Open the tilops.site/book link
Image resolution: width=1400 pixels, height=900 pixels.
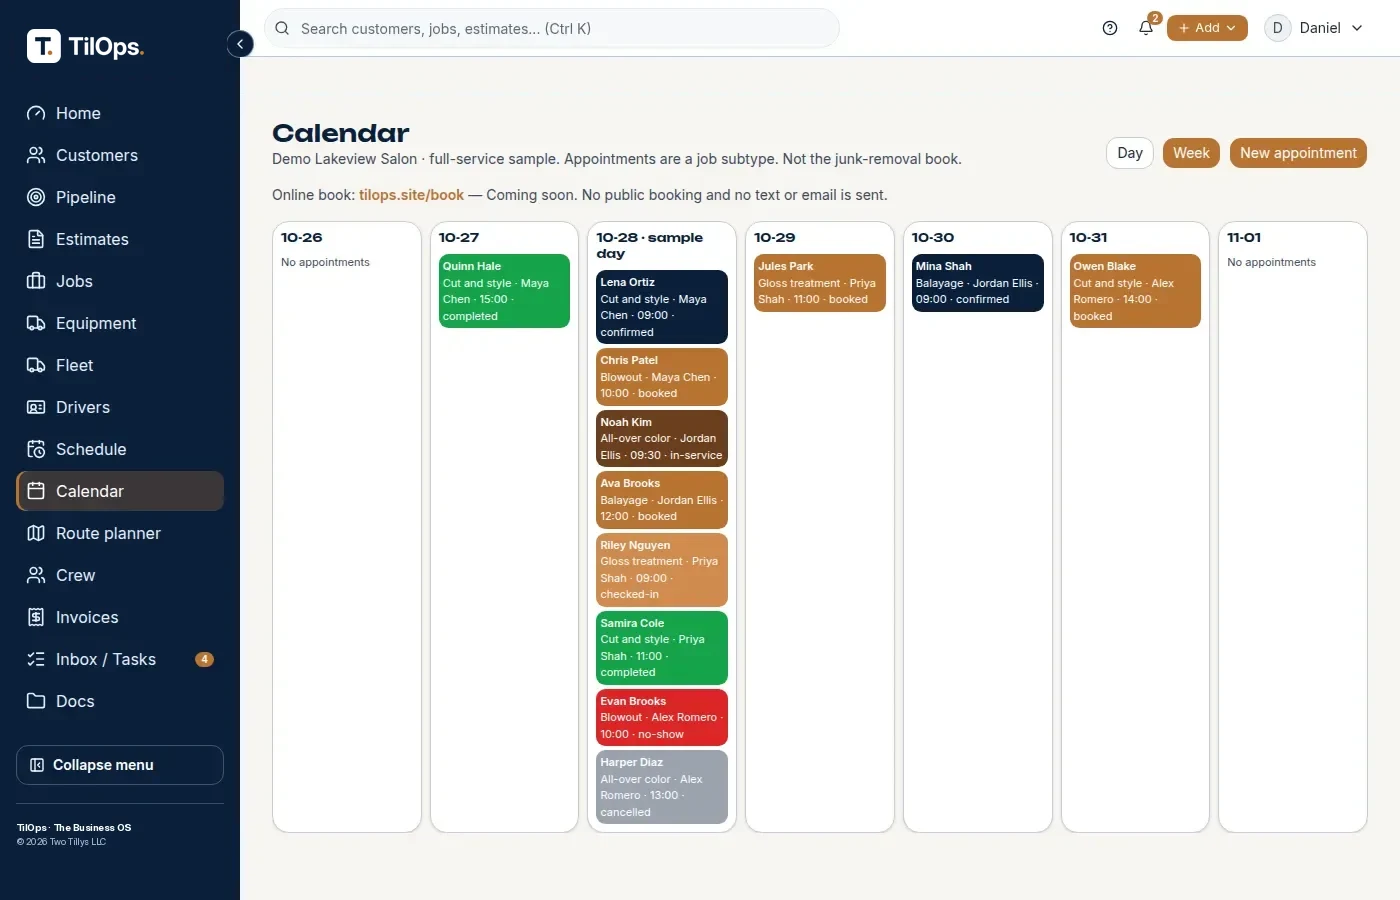[411, 195]
